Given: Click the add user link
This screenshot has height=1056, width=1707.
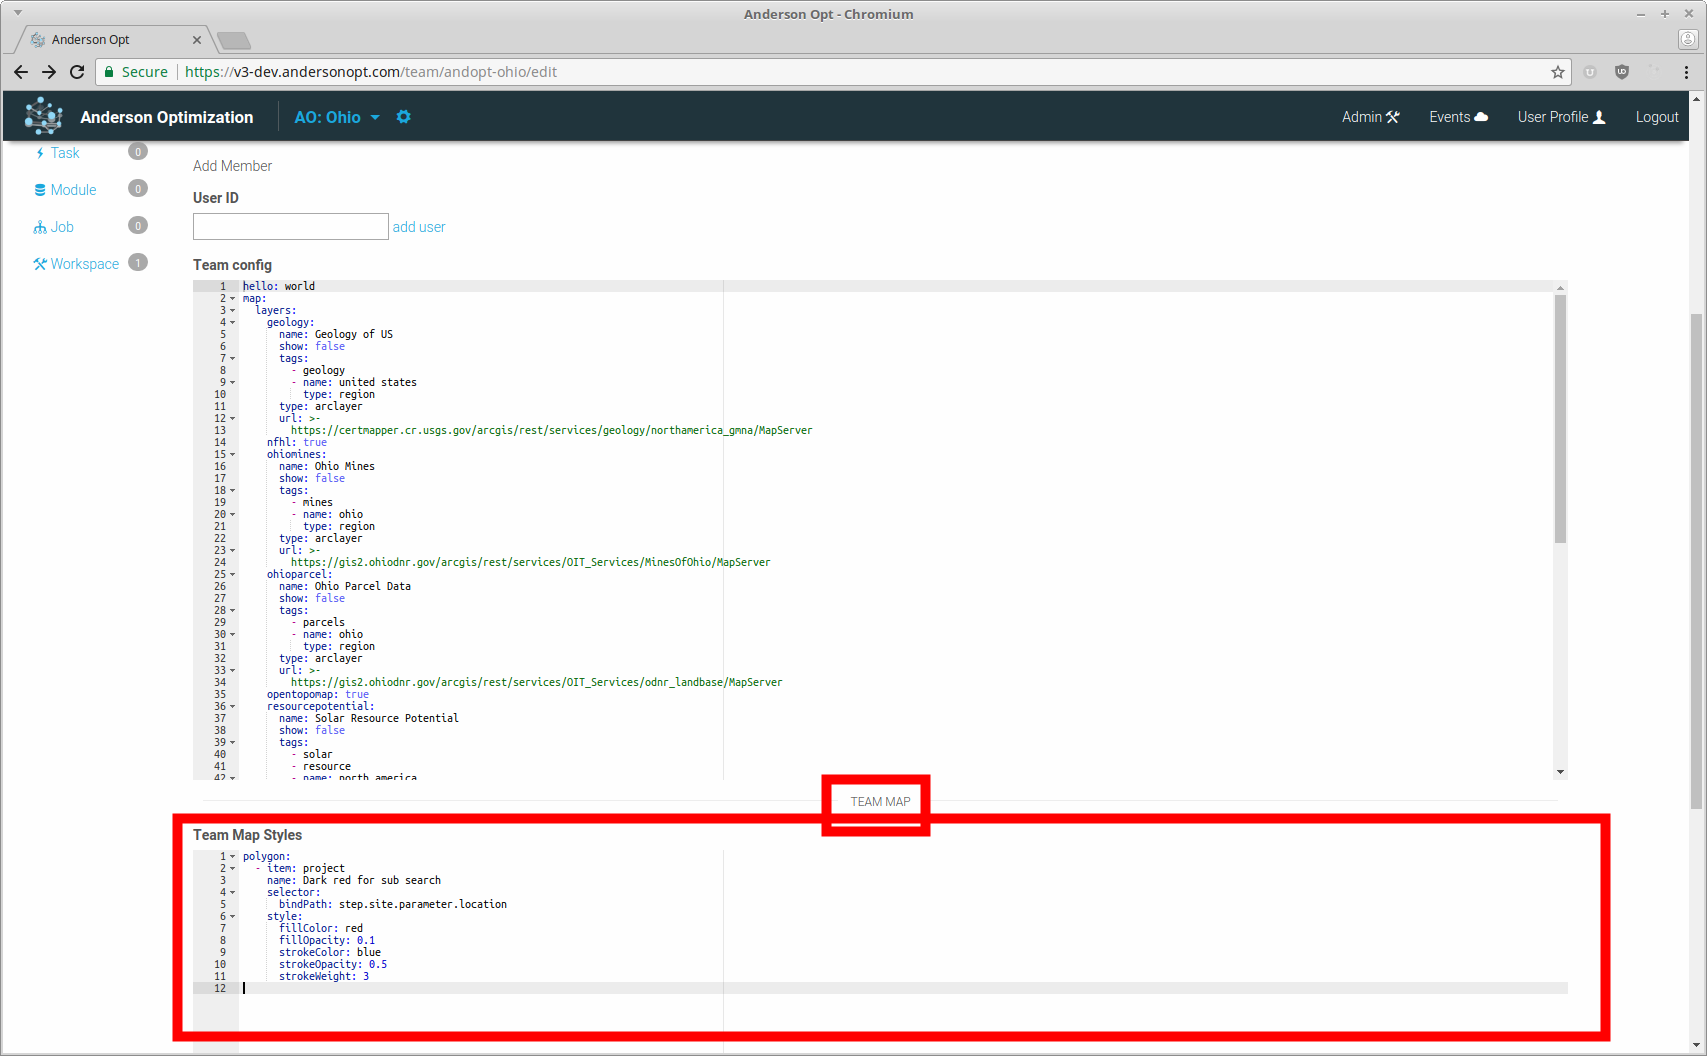Looking at the screenshot, I should click(x=419, y=227).
